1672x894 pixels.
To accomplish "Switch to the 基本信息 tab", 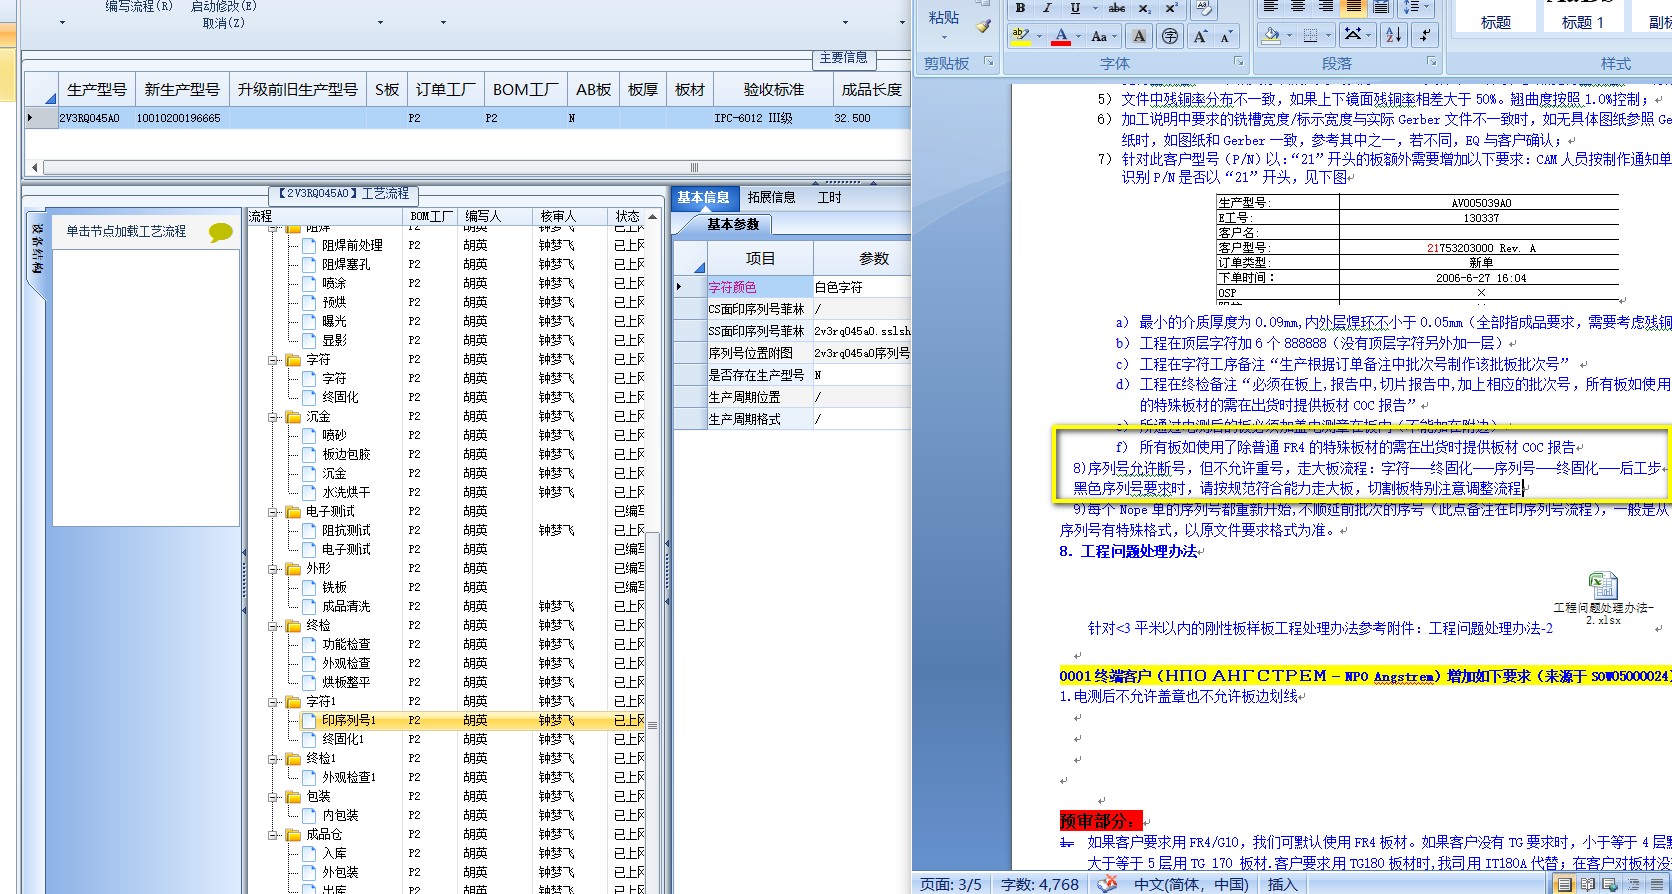I will click(703, 197).
